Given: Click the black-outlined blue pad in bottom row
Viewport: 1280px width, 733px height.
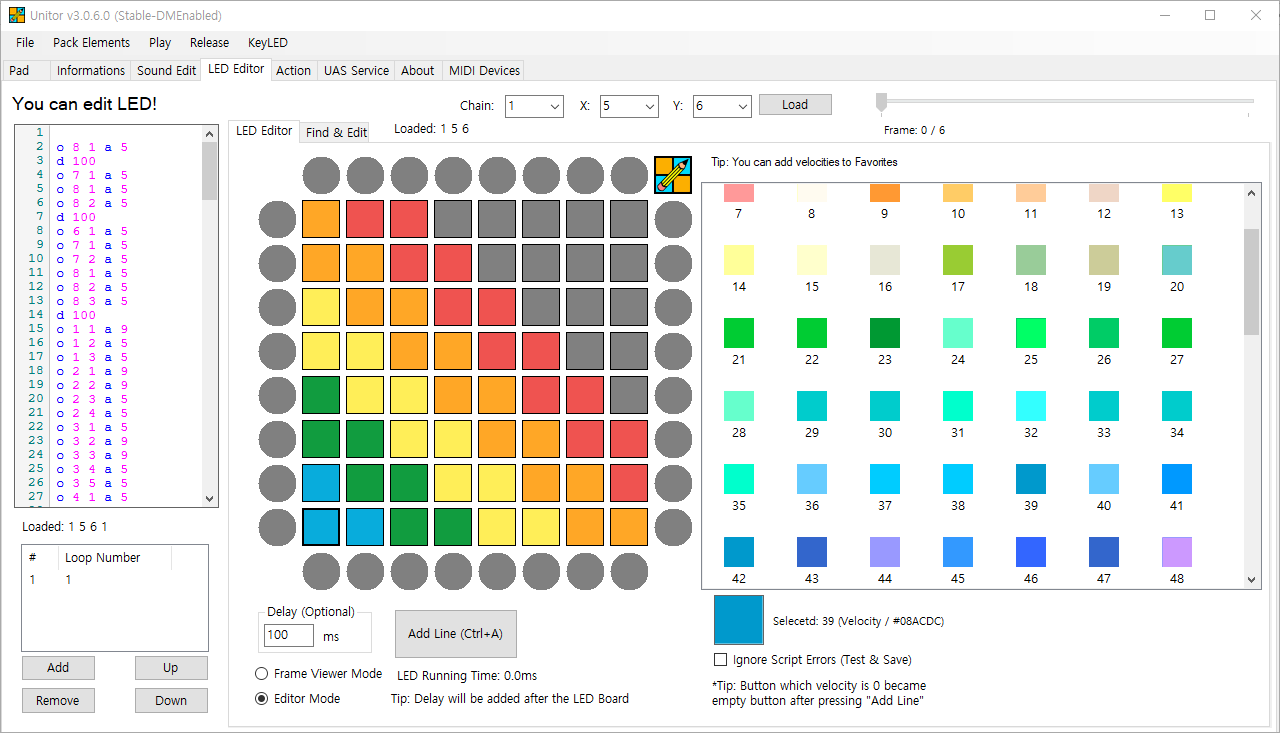Looking at the screenshot, I should pos(321,527).
